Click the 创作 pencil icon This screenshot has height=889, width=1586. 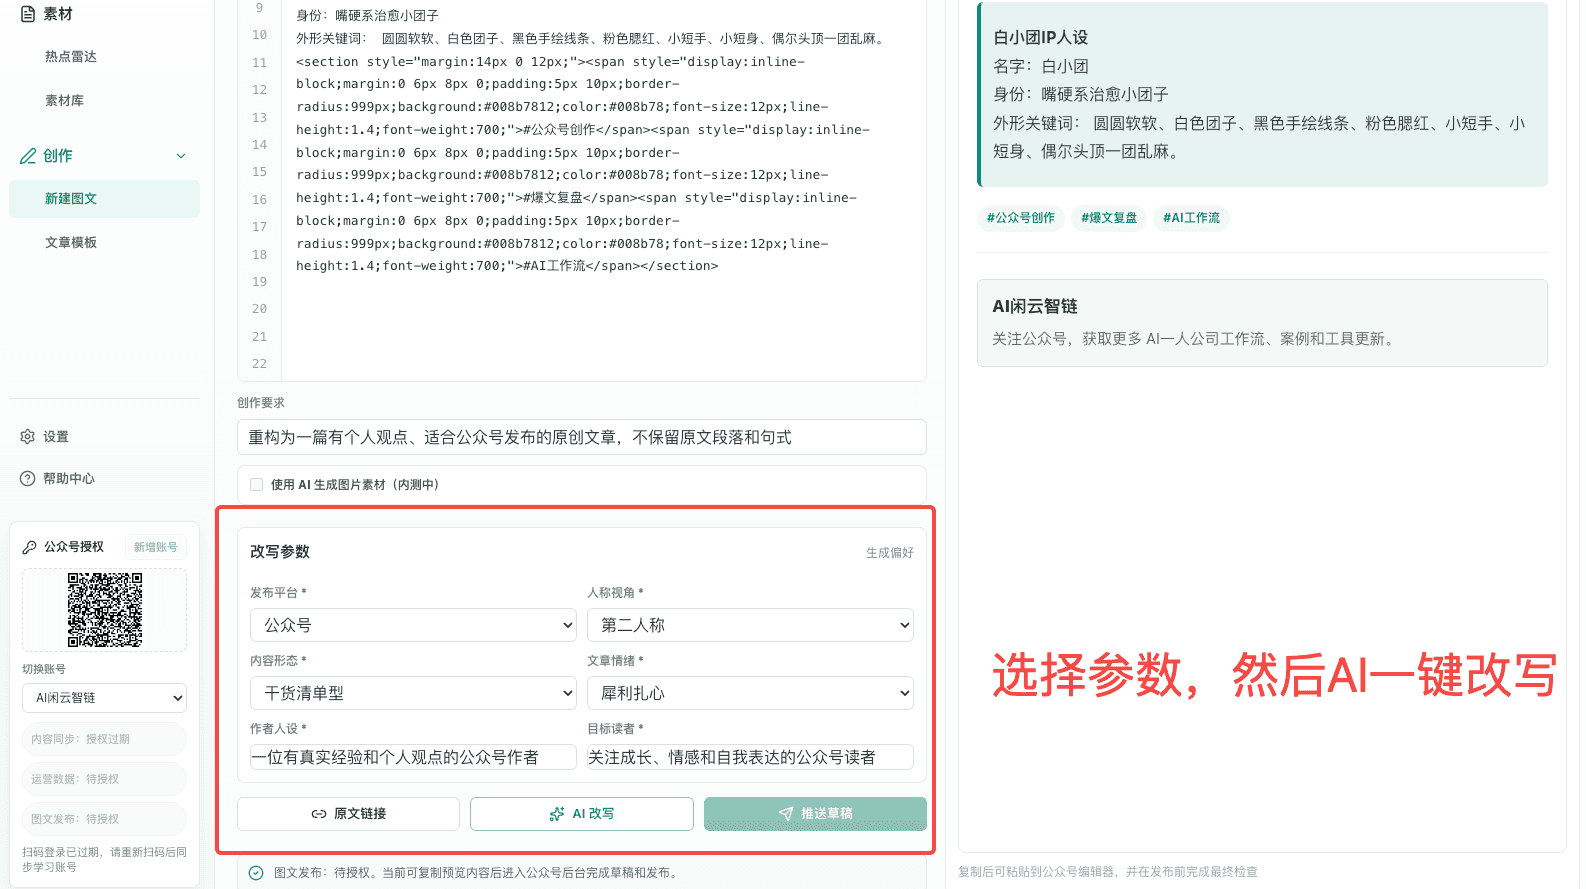tap(28, 156)
